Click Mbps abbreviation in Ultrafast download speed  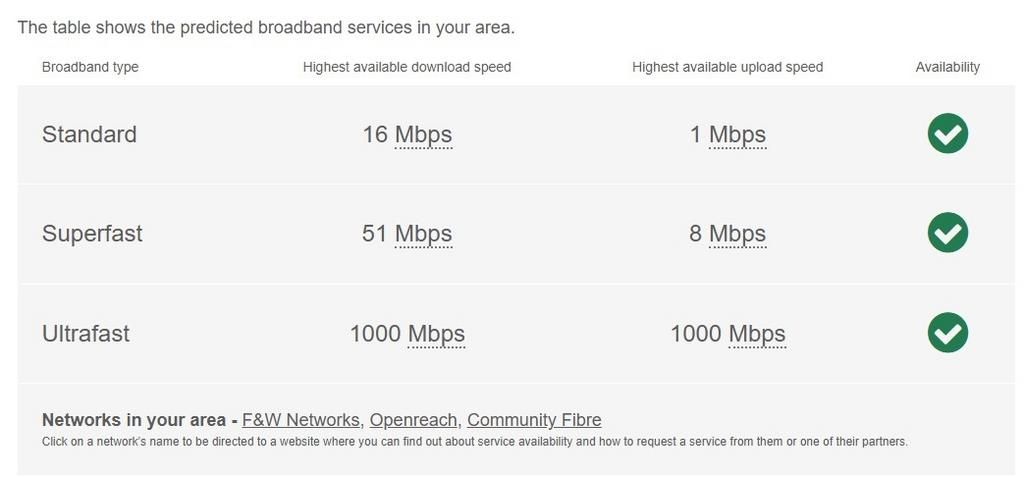[x=436, y=334]
